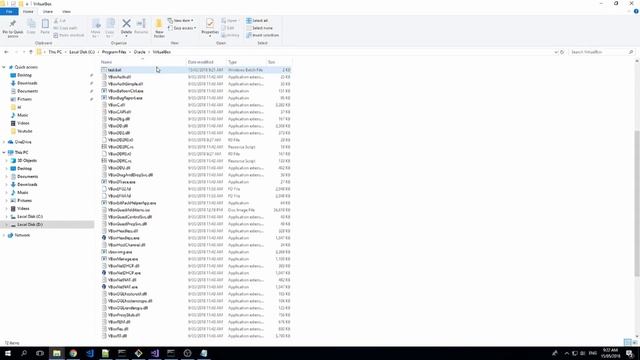Select the VBoxBugReport.exe file
640x360 pixels.
[x=125, y=98]
